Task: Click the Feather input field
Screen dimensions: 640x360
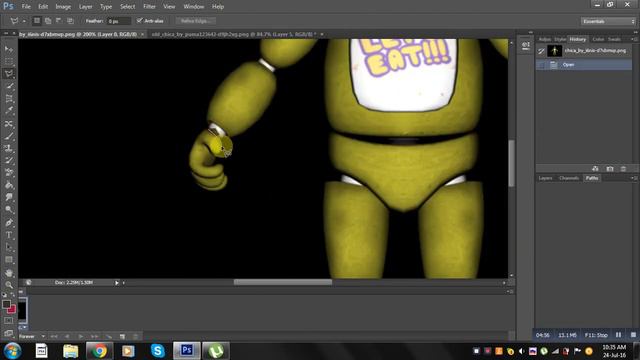Action: [119, 21]
